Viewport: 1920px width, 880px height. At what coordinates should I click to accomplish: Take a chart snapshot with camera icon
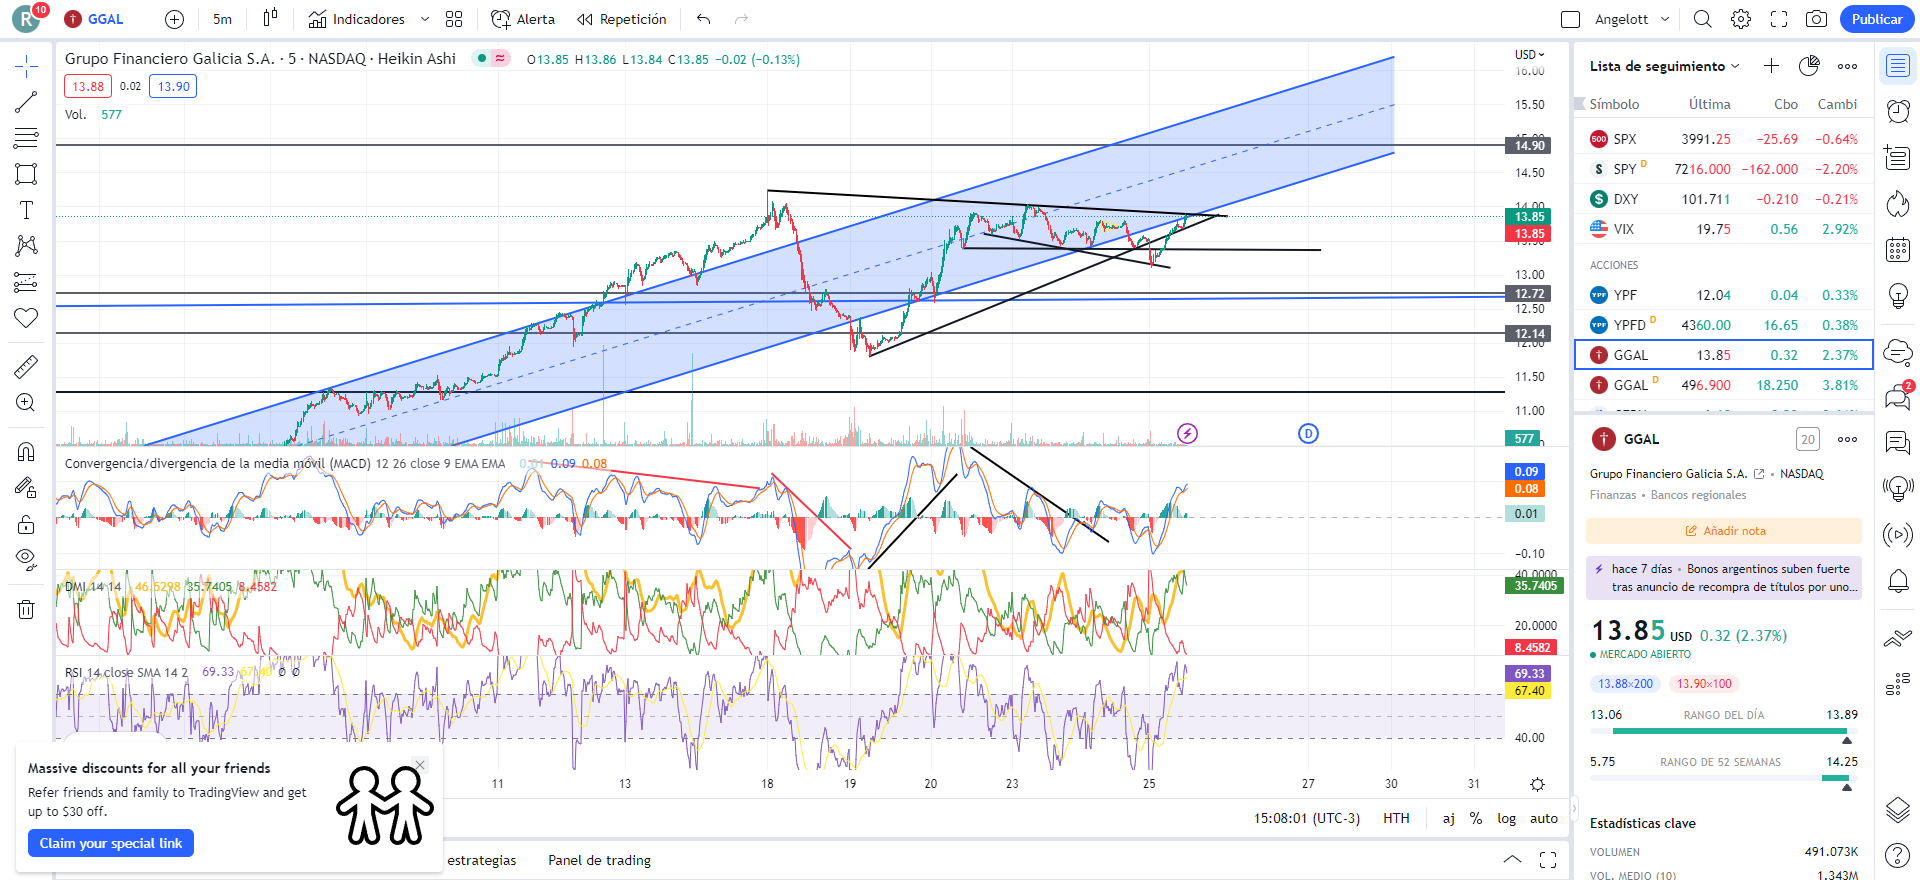(x=1816, y=19)
